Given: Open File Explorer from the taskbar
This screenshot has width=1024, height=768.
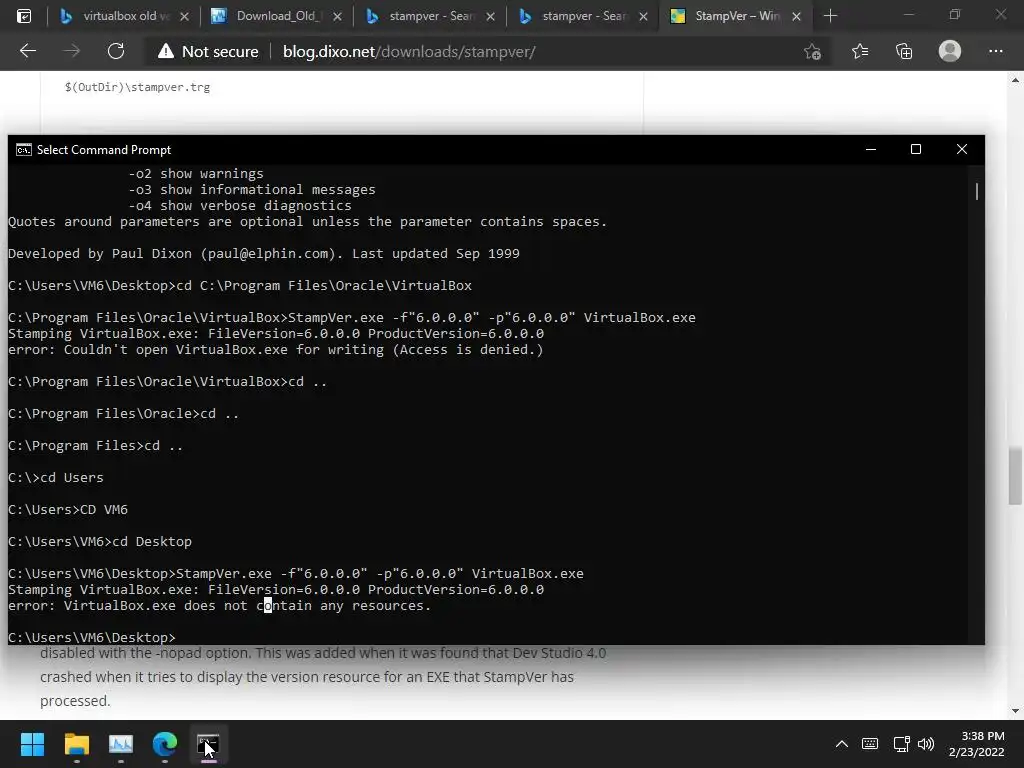Looking at the screenshot, I should pyautogui.click(x=76, y=744).
